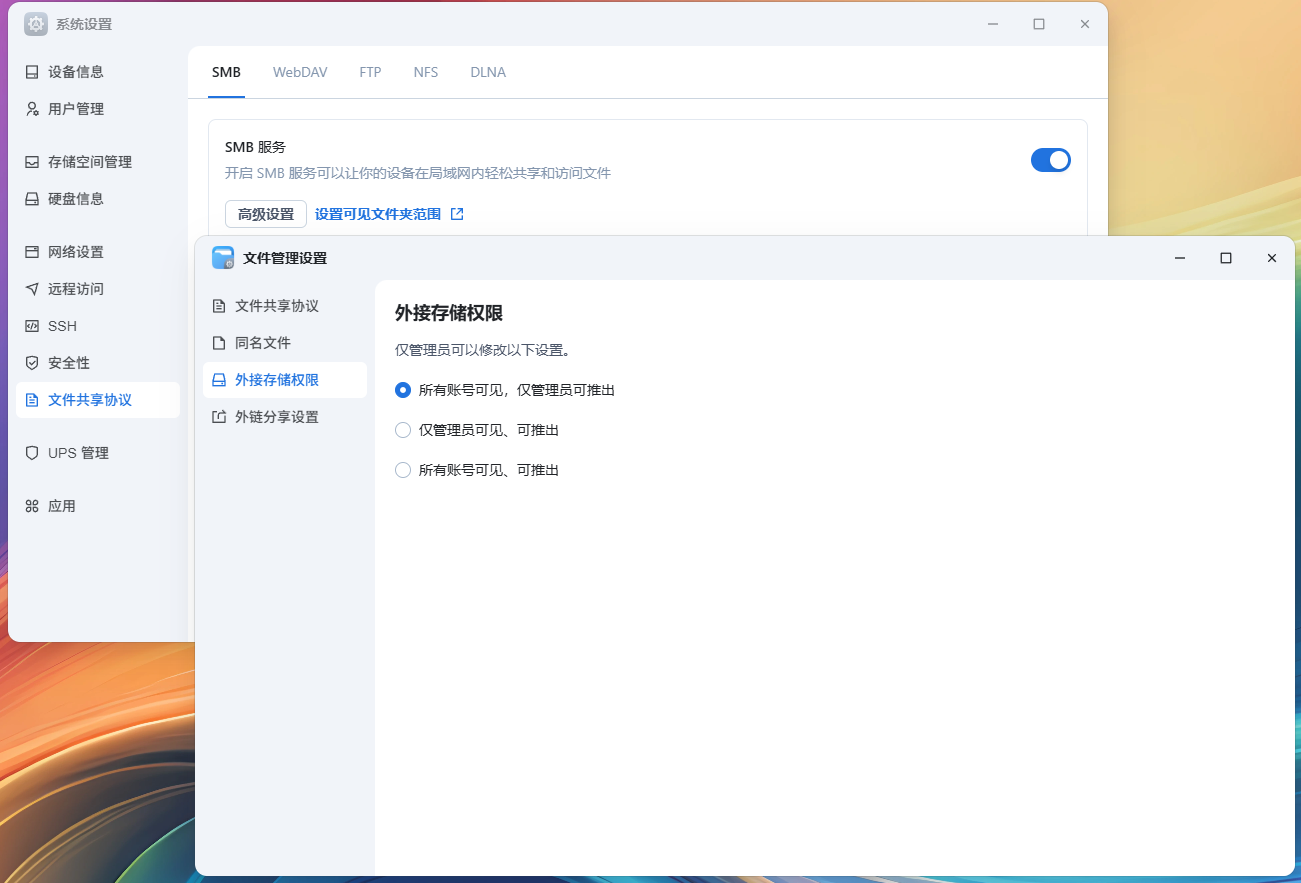Click the 应用 apps icon
Viewport: 1301px width, 883px height.
[x=32, y=506]
